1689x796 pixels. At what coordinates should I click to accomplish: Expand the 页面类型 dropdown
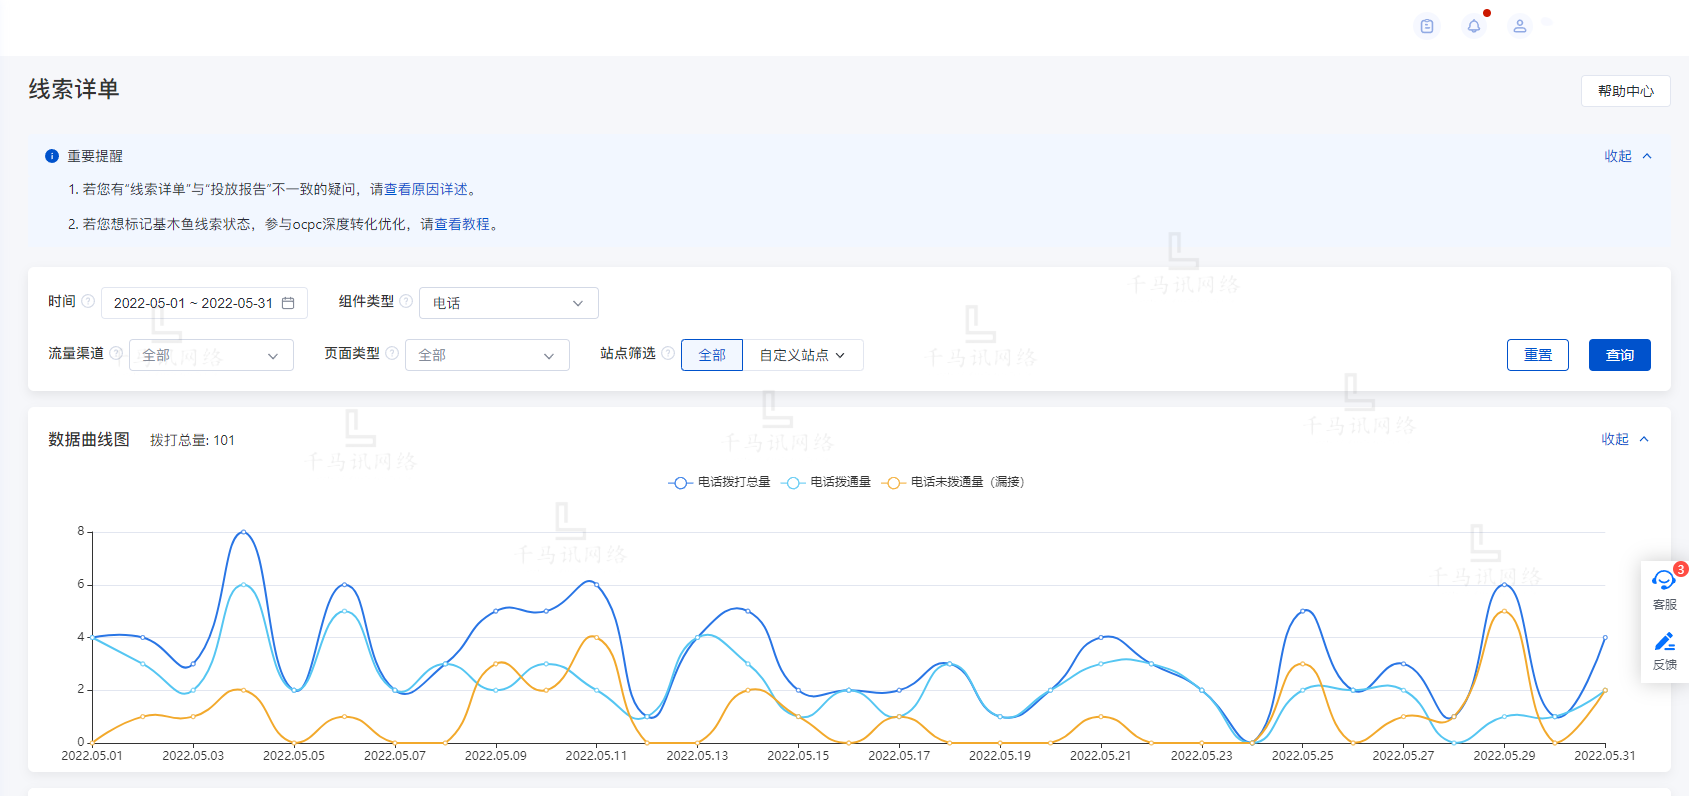tap(487, 355)
